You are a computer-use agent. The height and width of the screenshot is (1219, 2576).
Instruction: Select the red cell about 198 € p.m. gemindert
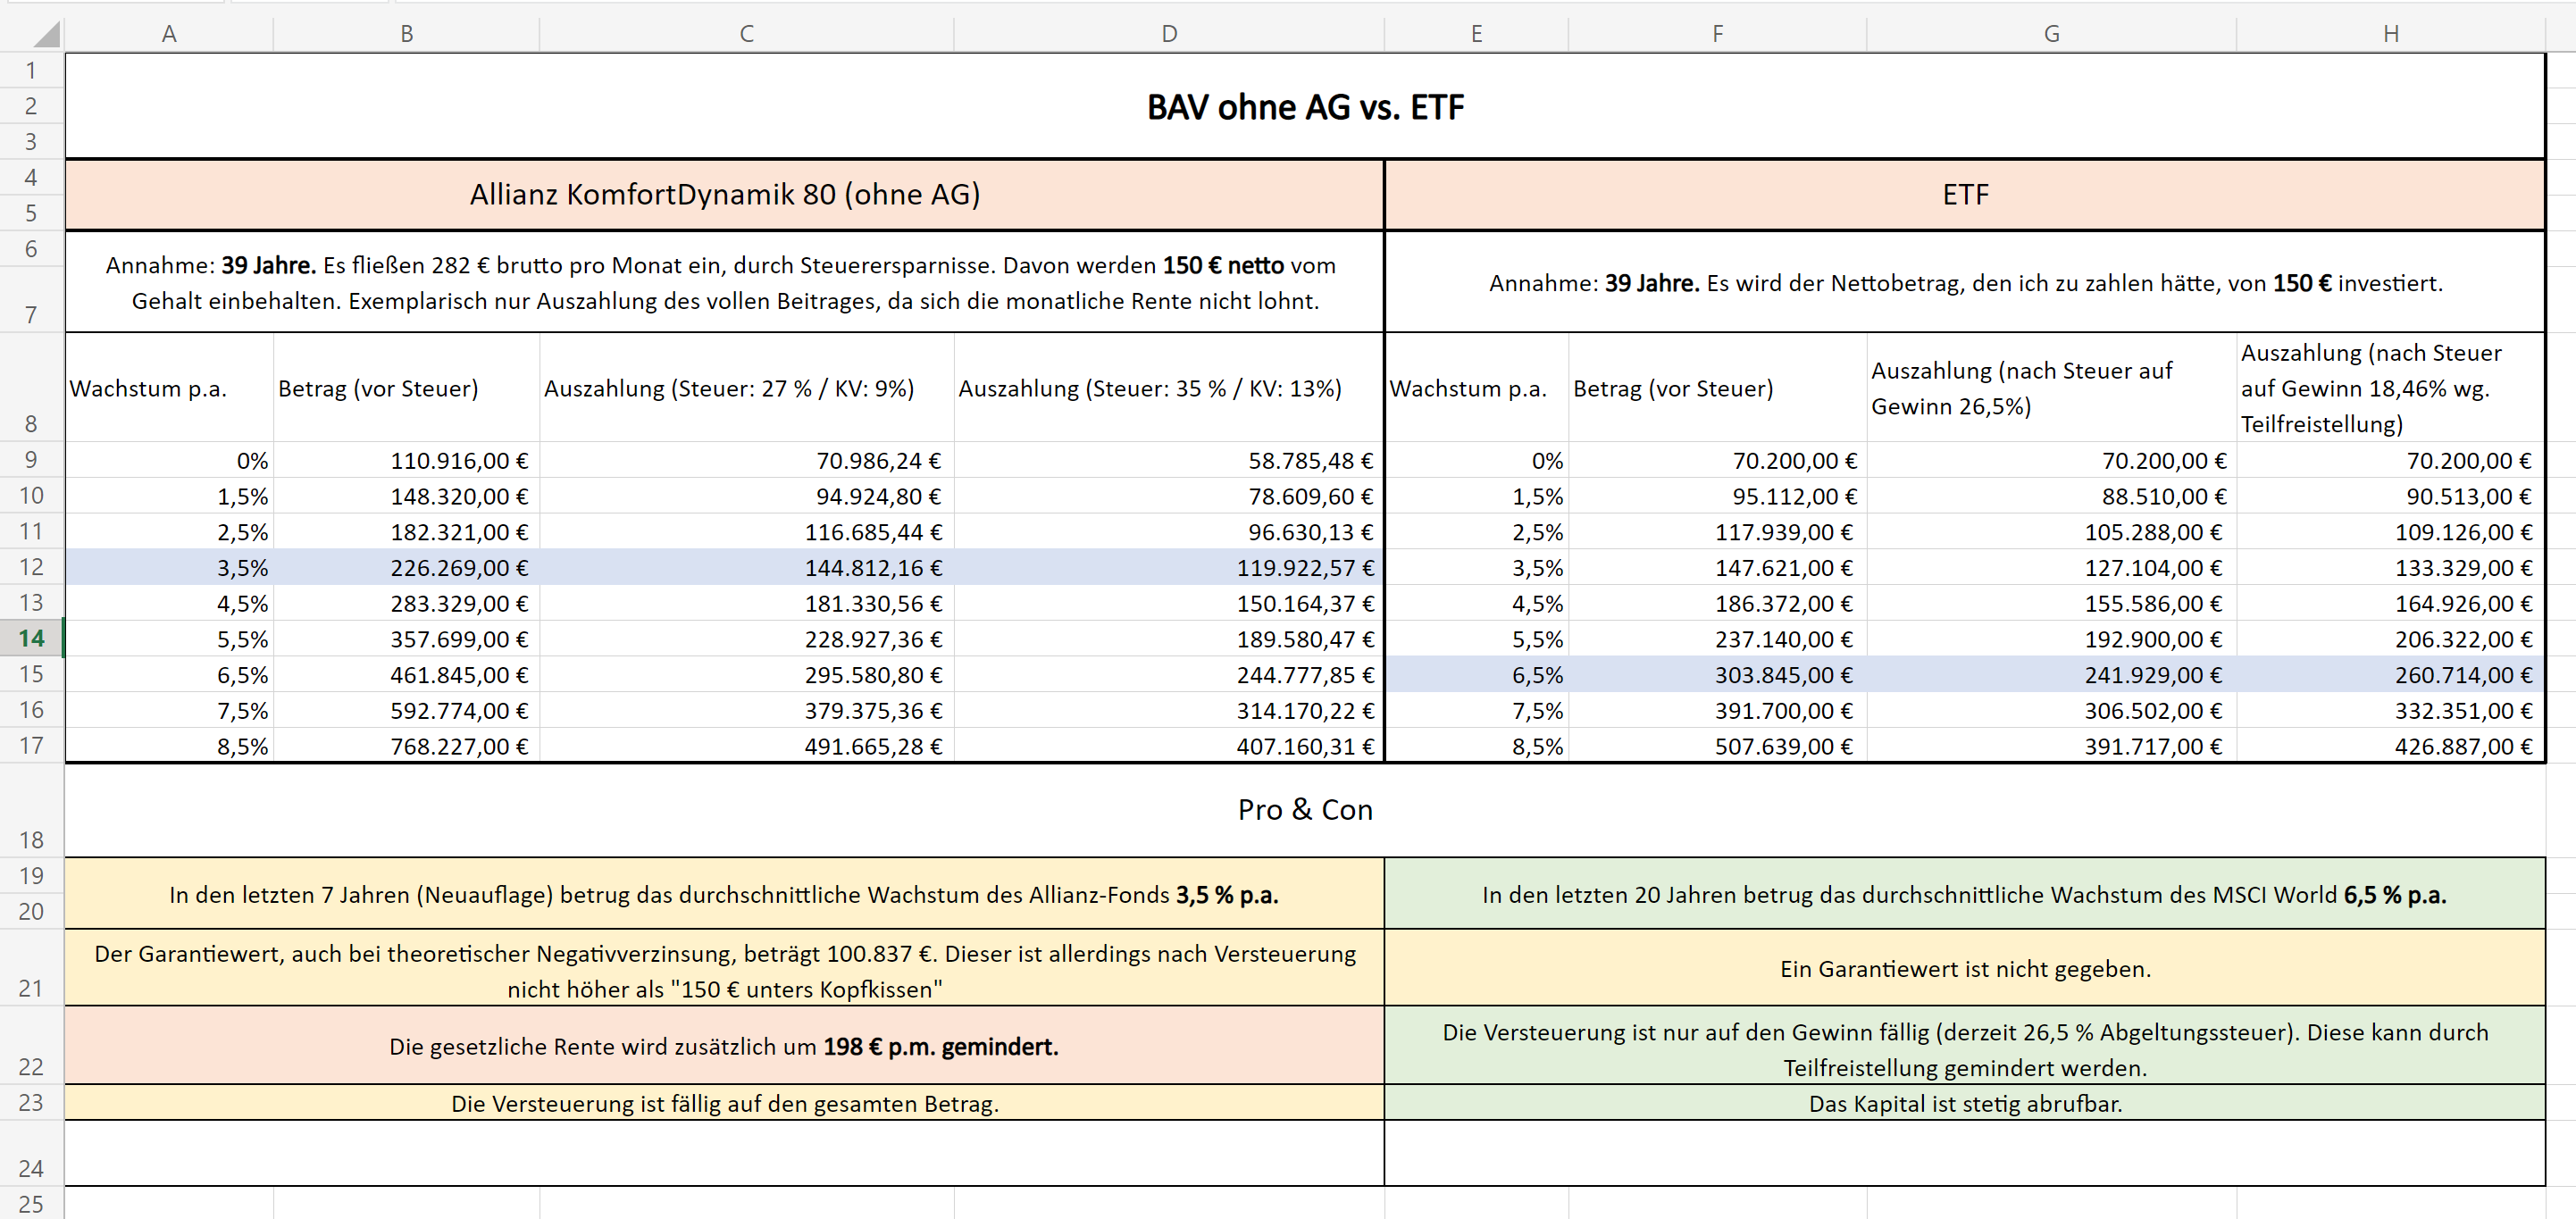(x=724, y=1046)
